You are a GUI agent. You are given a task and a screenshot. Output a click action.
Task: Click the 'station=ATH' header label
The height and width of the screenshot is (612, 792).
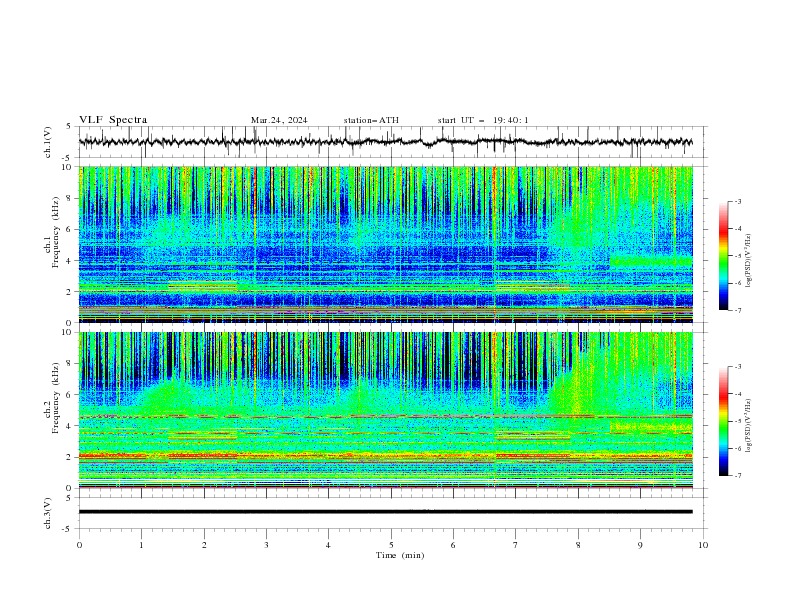tap(371, 120)
